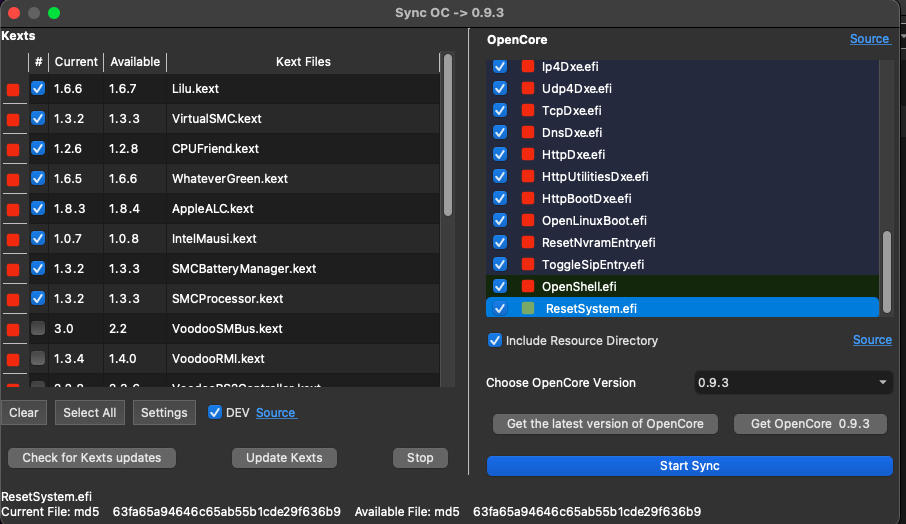Click red status square for SMCBatteryManager.kext

pos(13,270)
